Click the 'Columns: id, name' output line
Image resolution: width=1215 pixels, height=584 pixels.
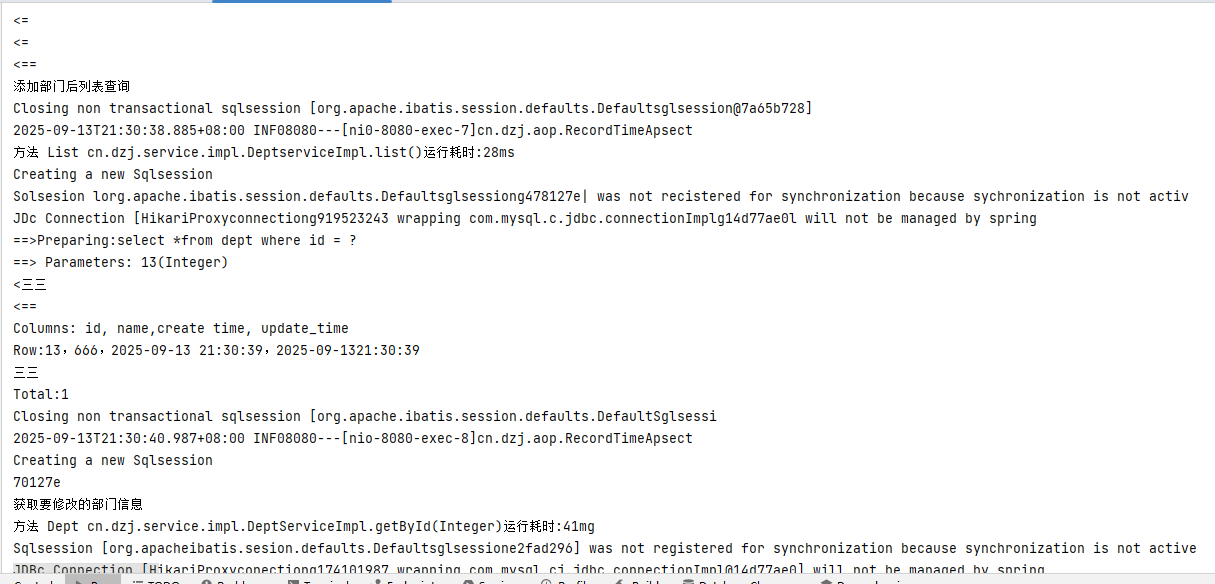180,328
